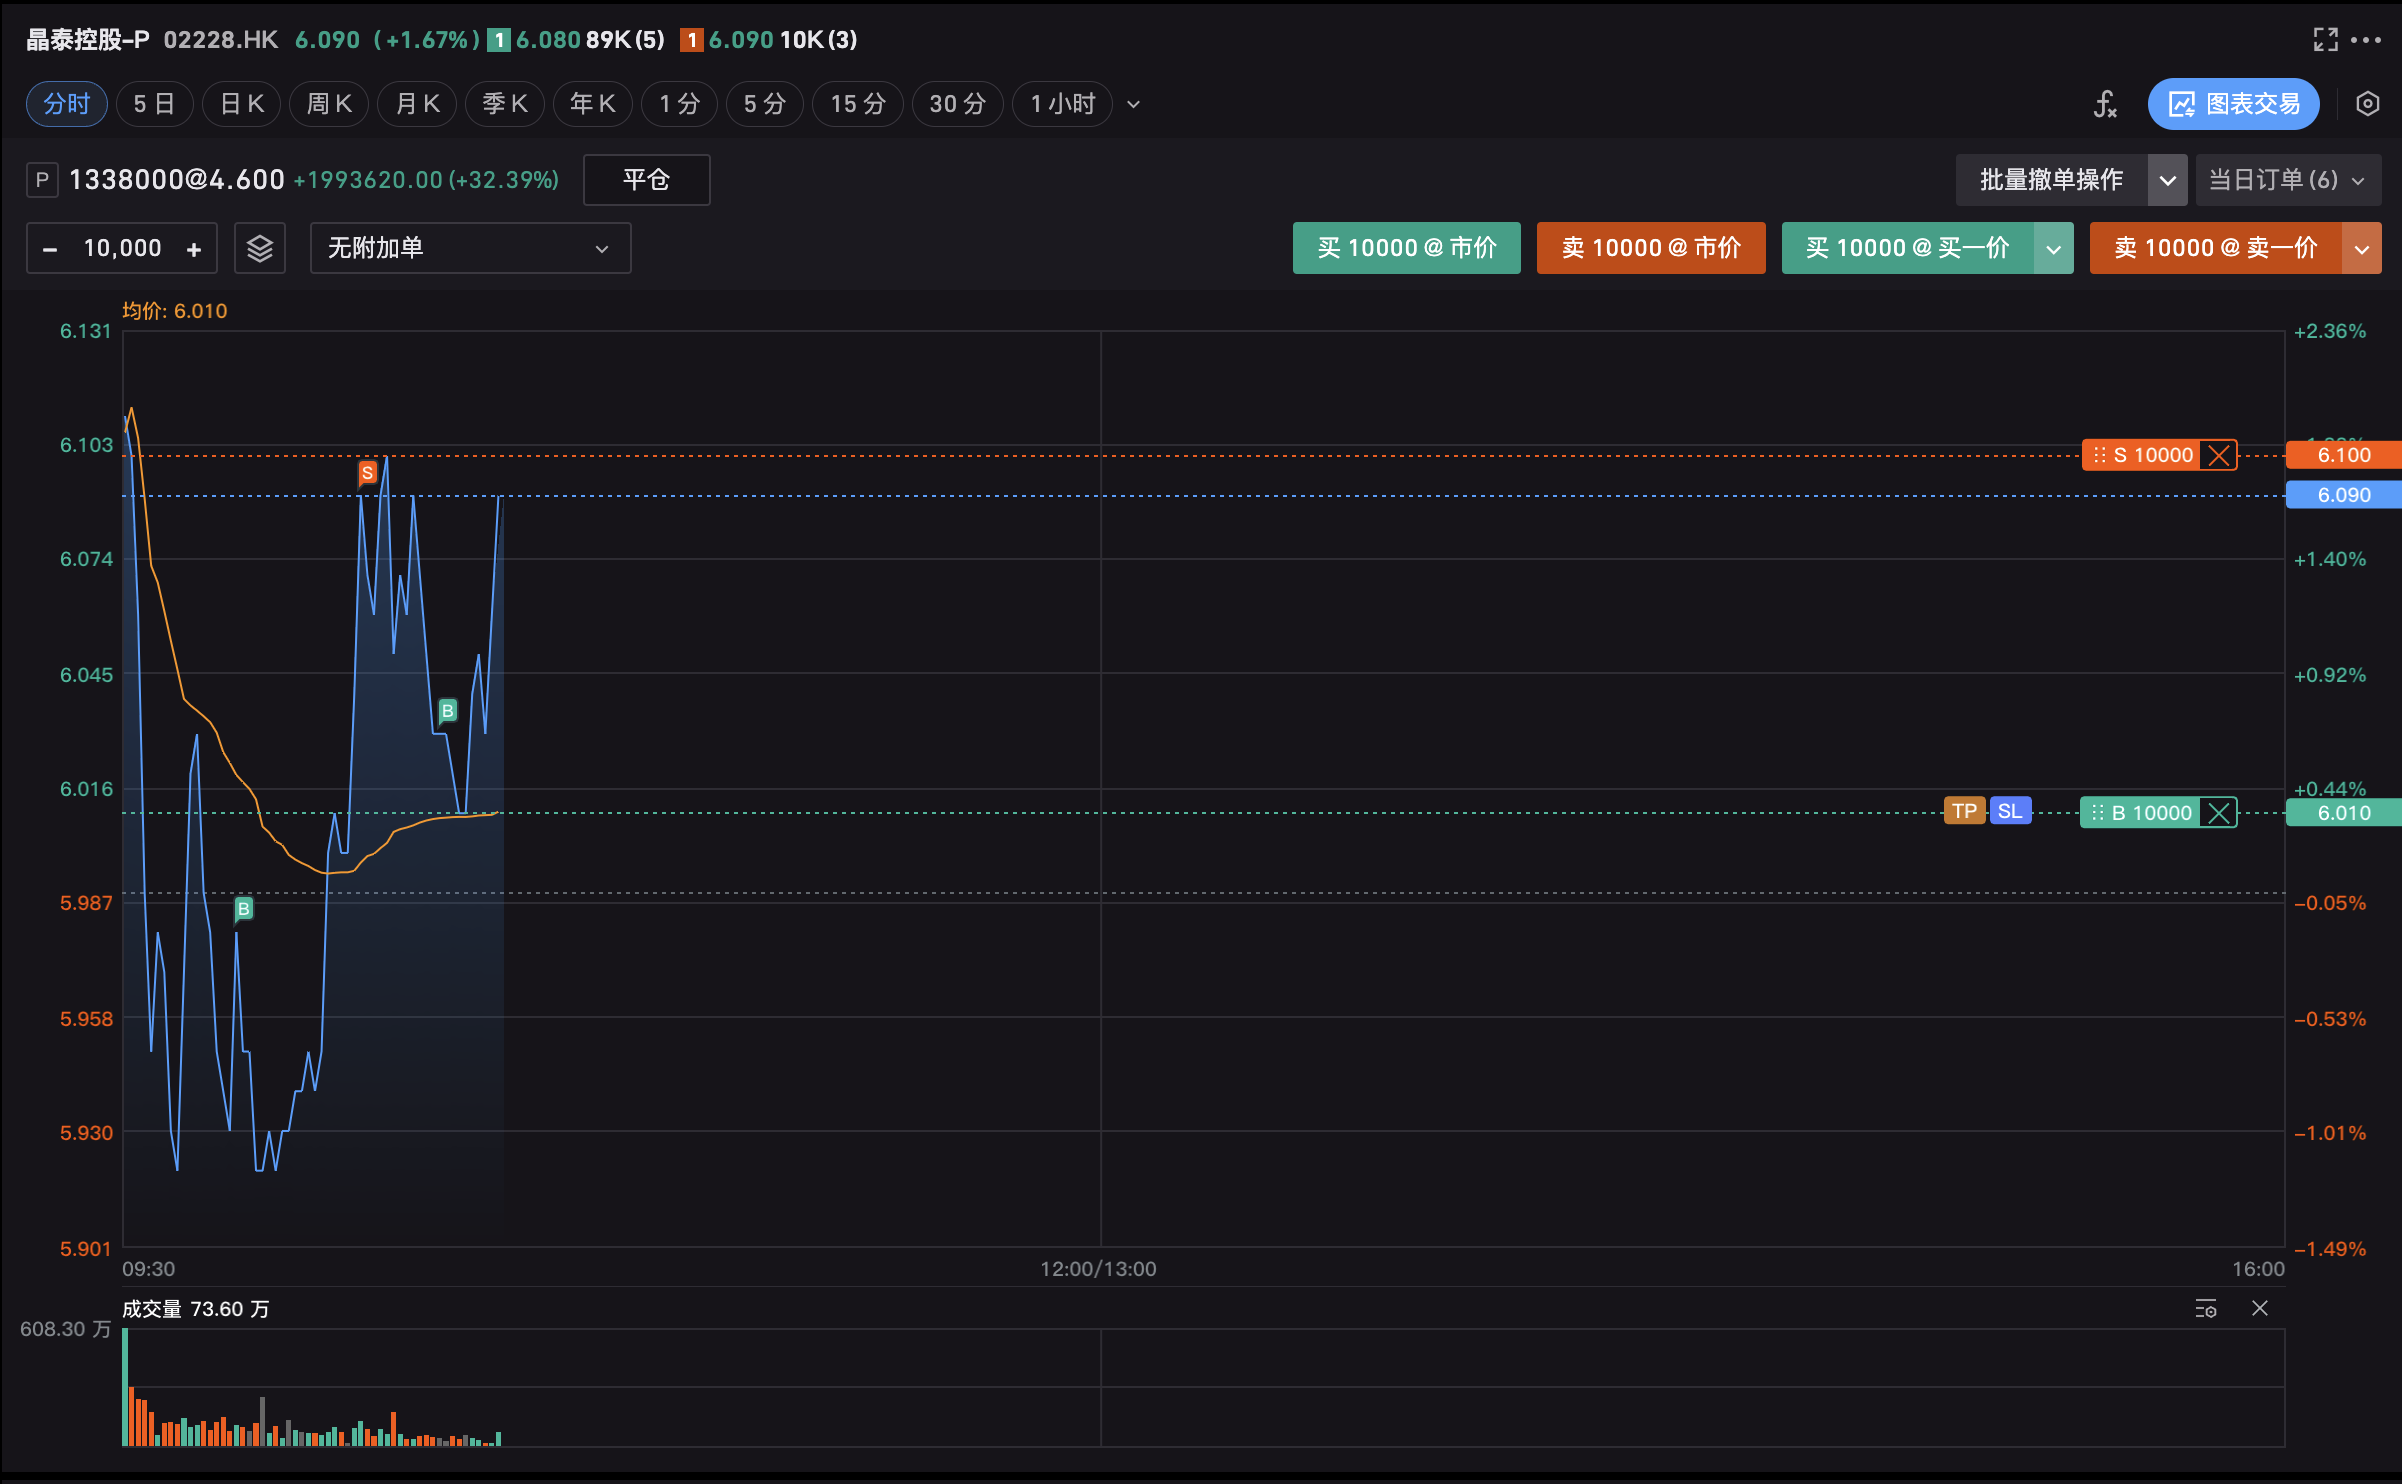Open chart settings hexagon icon
This screenshot has height=1484, width=2402.
click(x=2367, y=104)
